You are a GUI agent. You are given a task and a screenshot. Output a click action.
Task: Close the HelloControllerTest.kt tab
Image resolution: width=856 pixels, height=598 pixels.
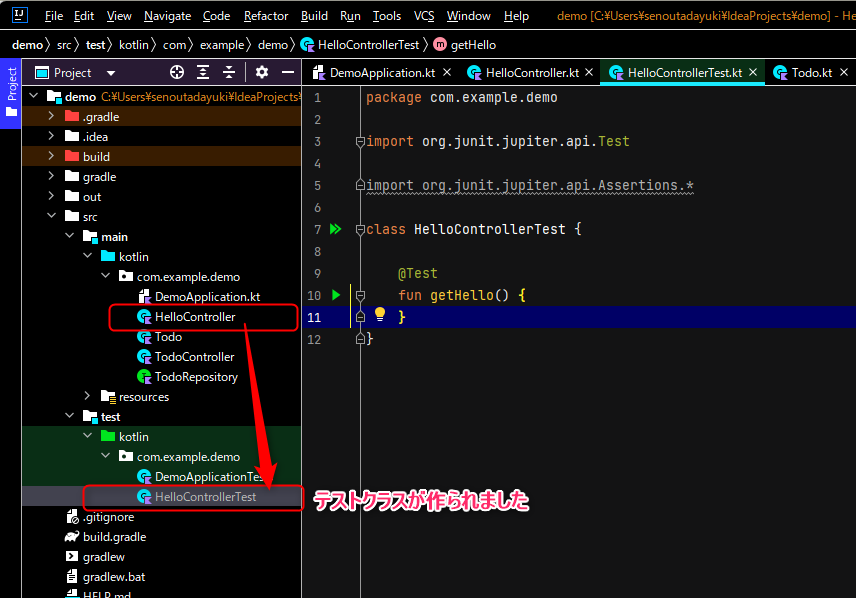pyautogui.click(x=753, y=72)
